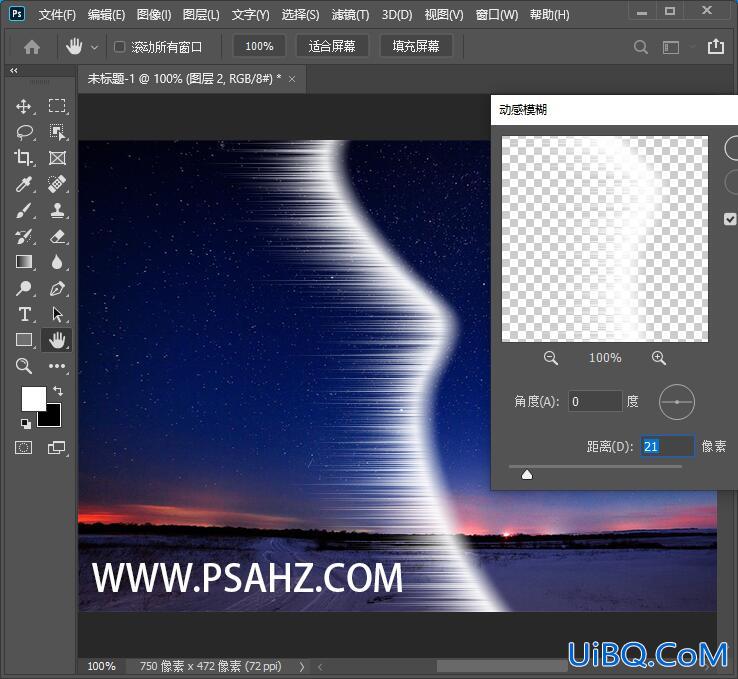The image size is (738, 679).
Task: Select the Blur tool
Action: [57, 262]
